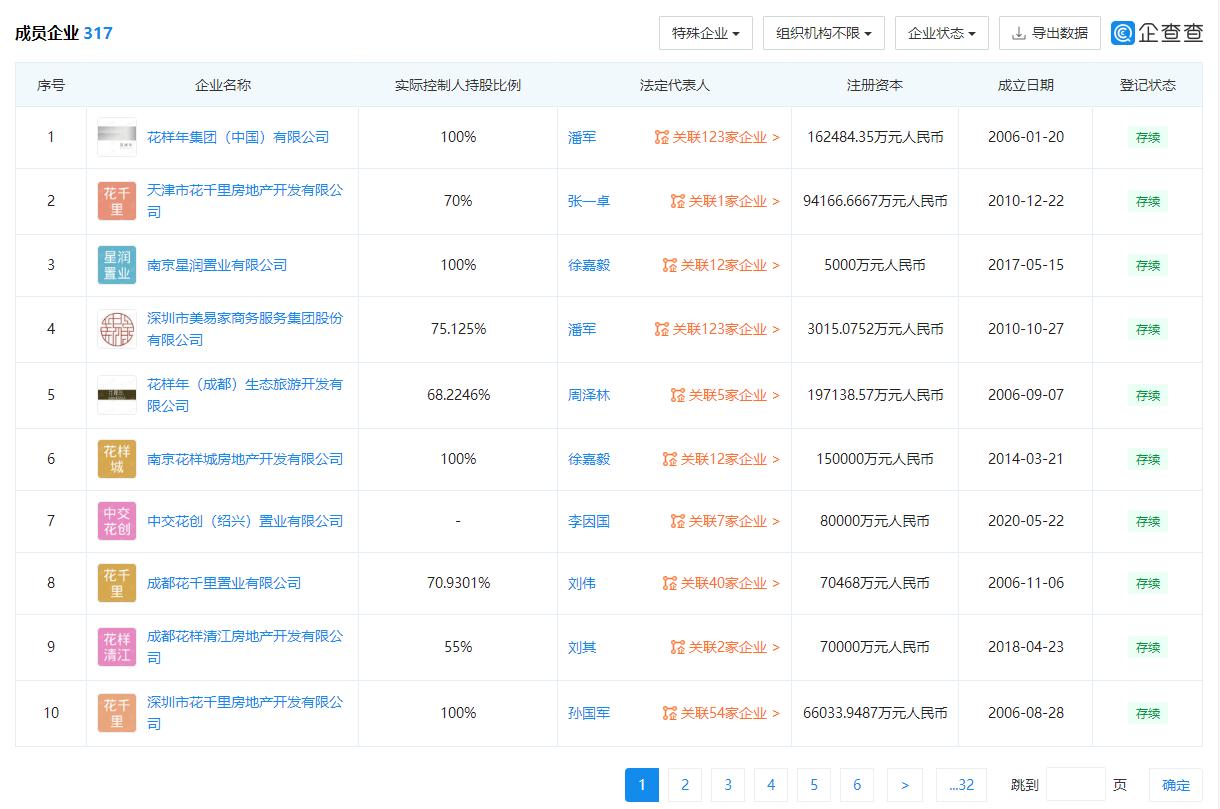Open company 成都花千里置业有限公司
Viewport: 1220px width, 809px height.
click(224, 583)
